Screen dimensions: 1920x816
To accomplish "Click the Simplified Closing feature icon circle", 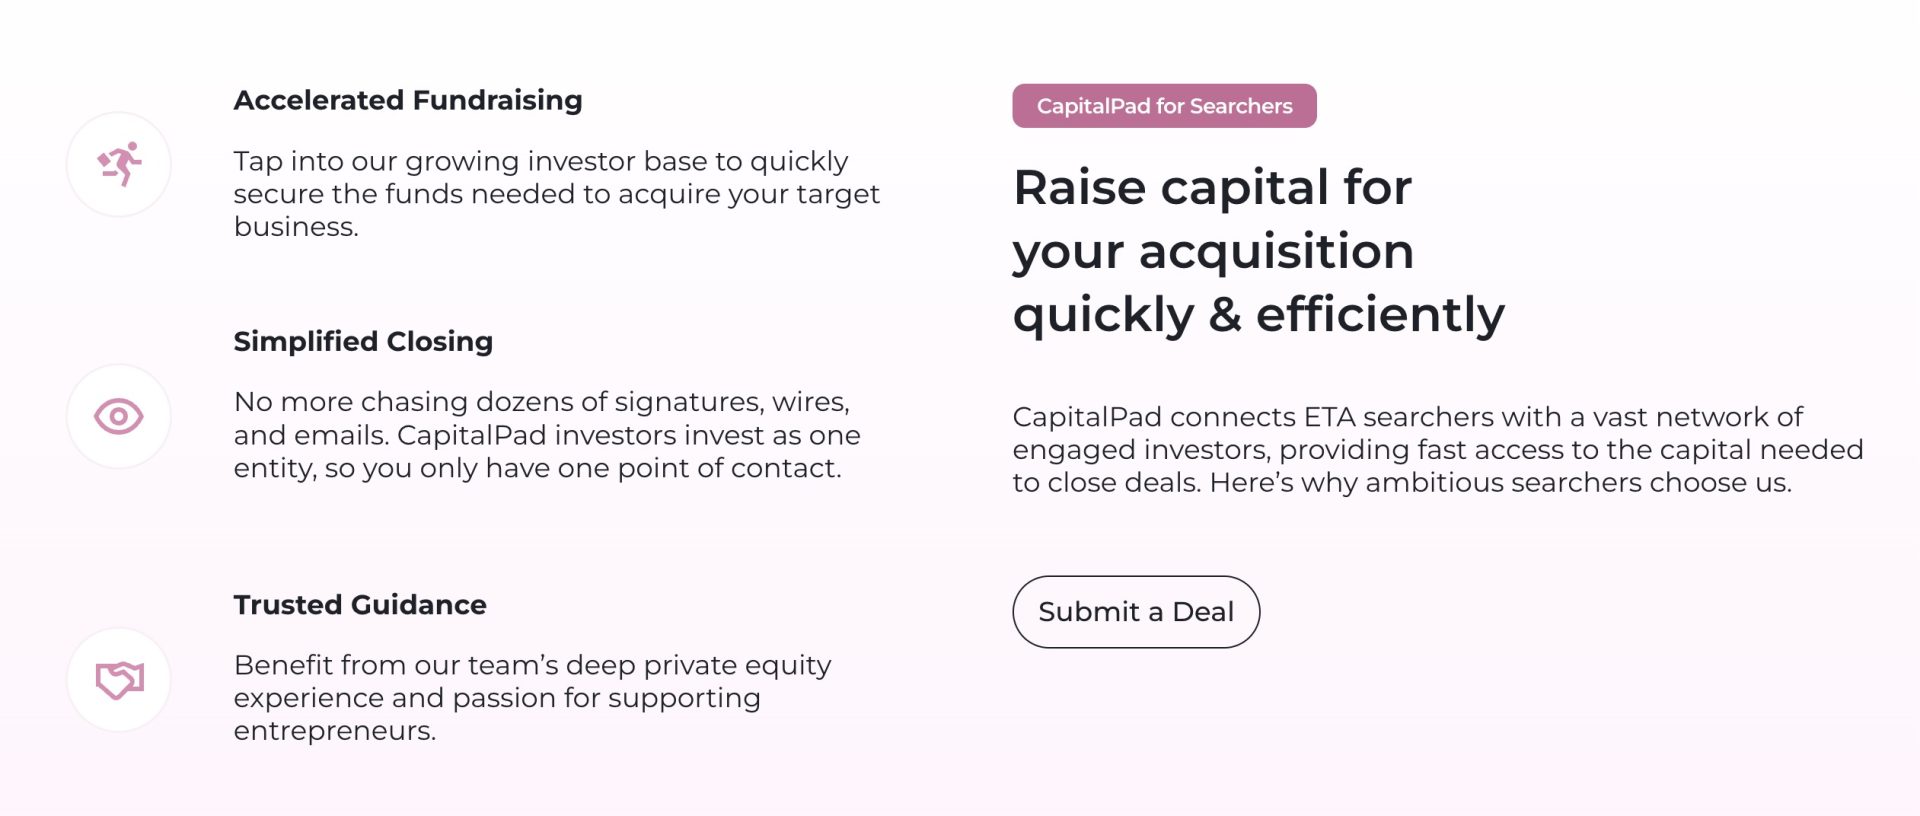I will 118,415.
